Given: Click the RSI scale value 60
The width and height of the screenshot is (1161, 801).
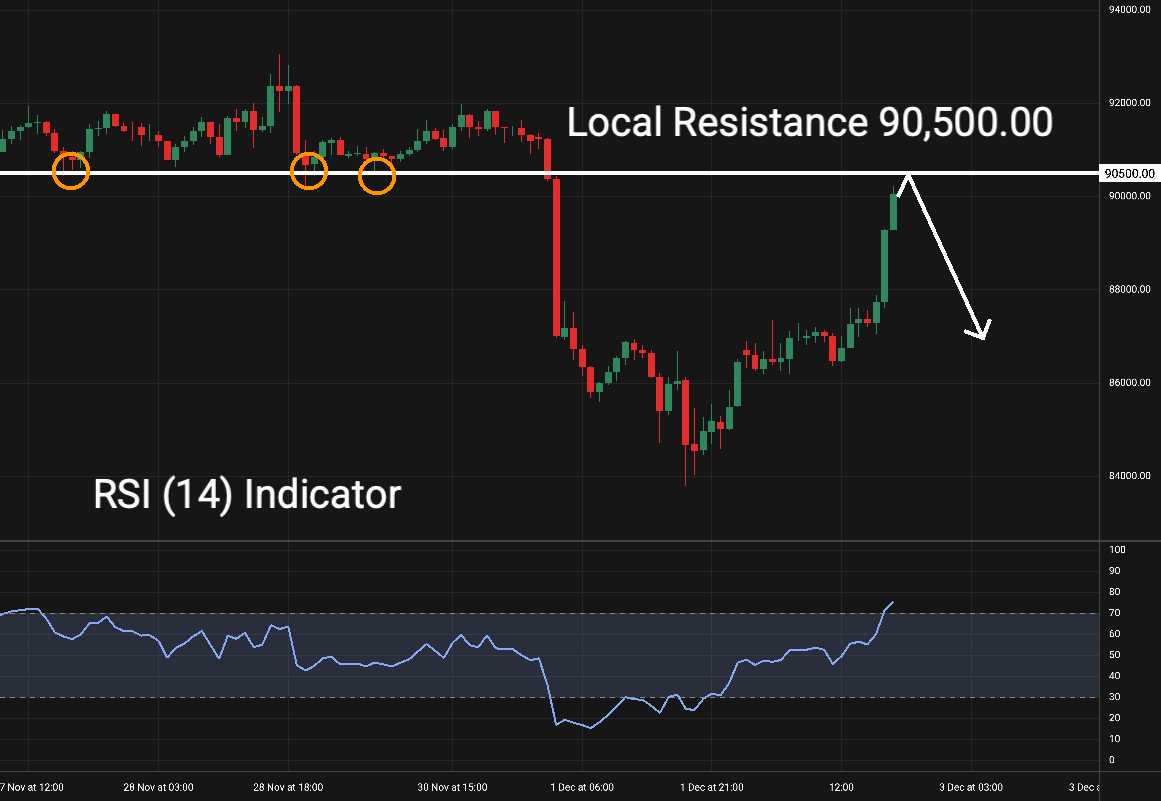Looking at the screenshot, I should tap(1115, 634).
